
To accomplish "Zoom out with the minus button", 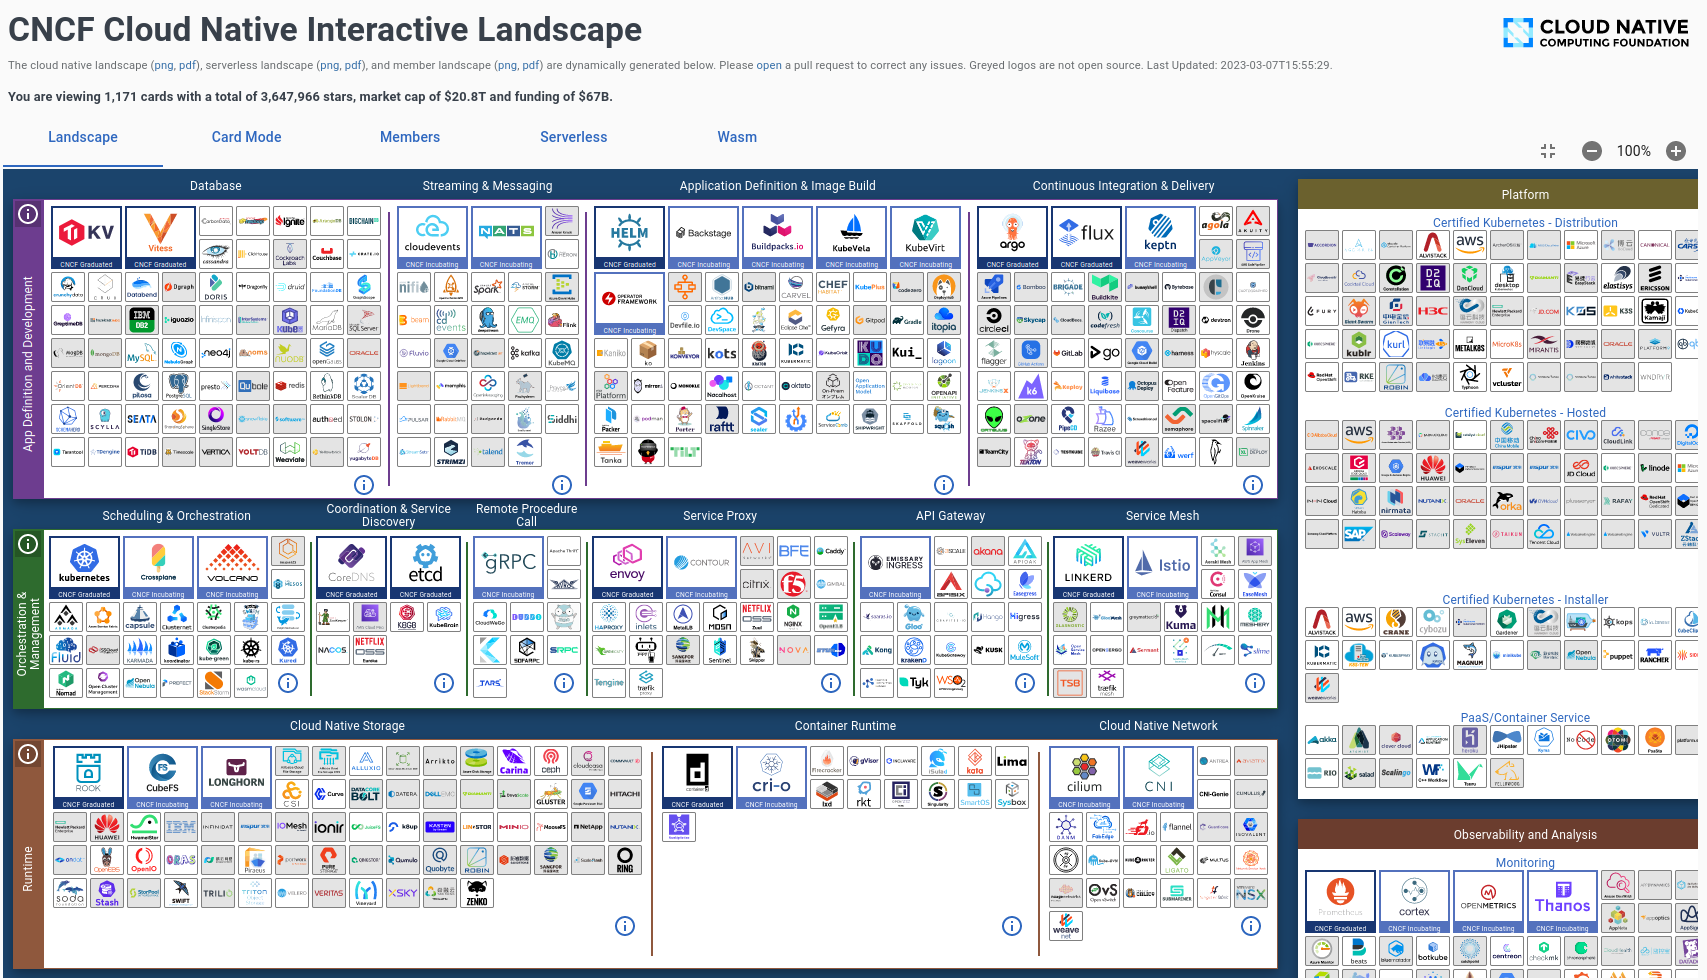I will pos(1592,151).
